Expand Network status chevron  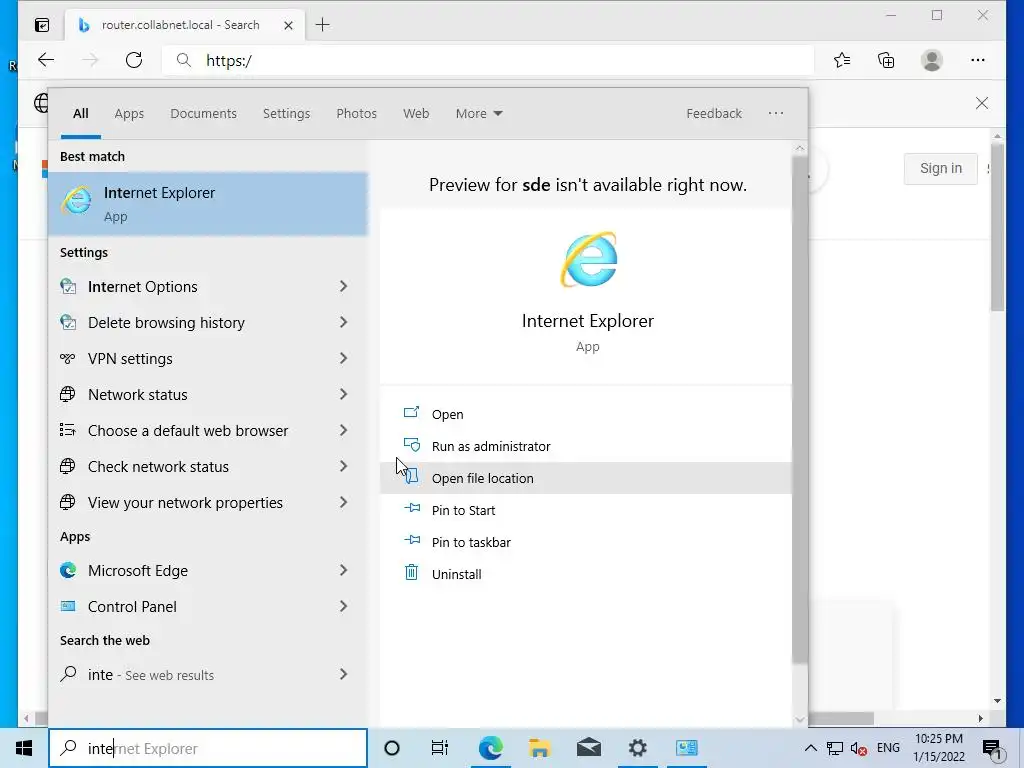pos(344,394)
